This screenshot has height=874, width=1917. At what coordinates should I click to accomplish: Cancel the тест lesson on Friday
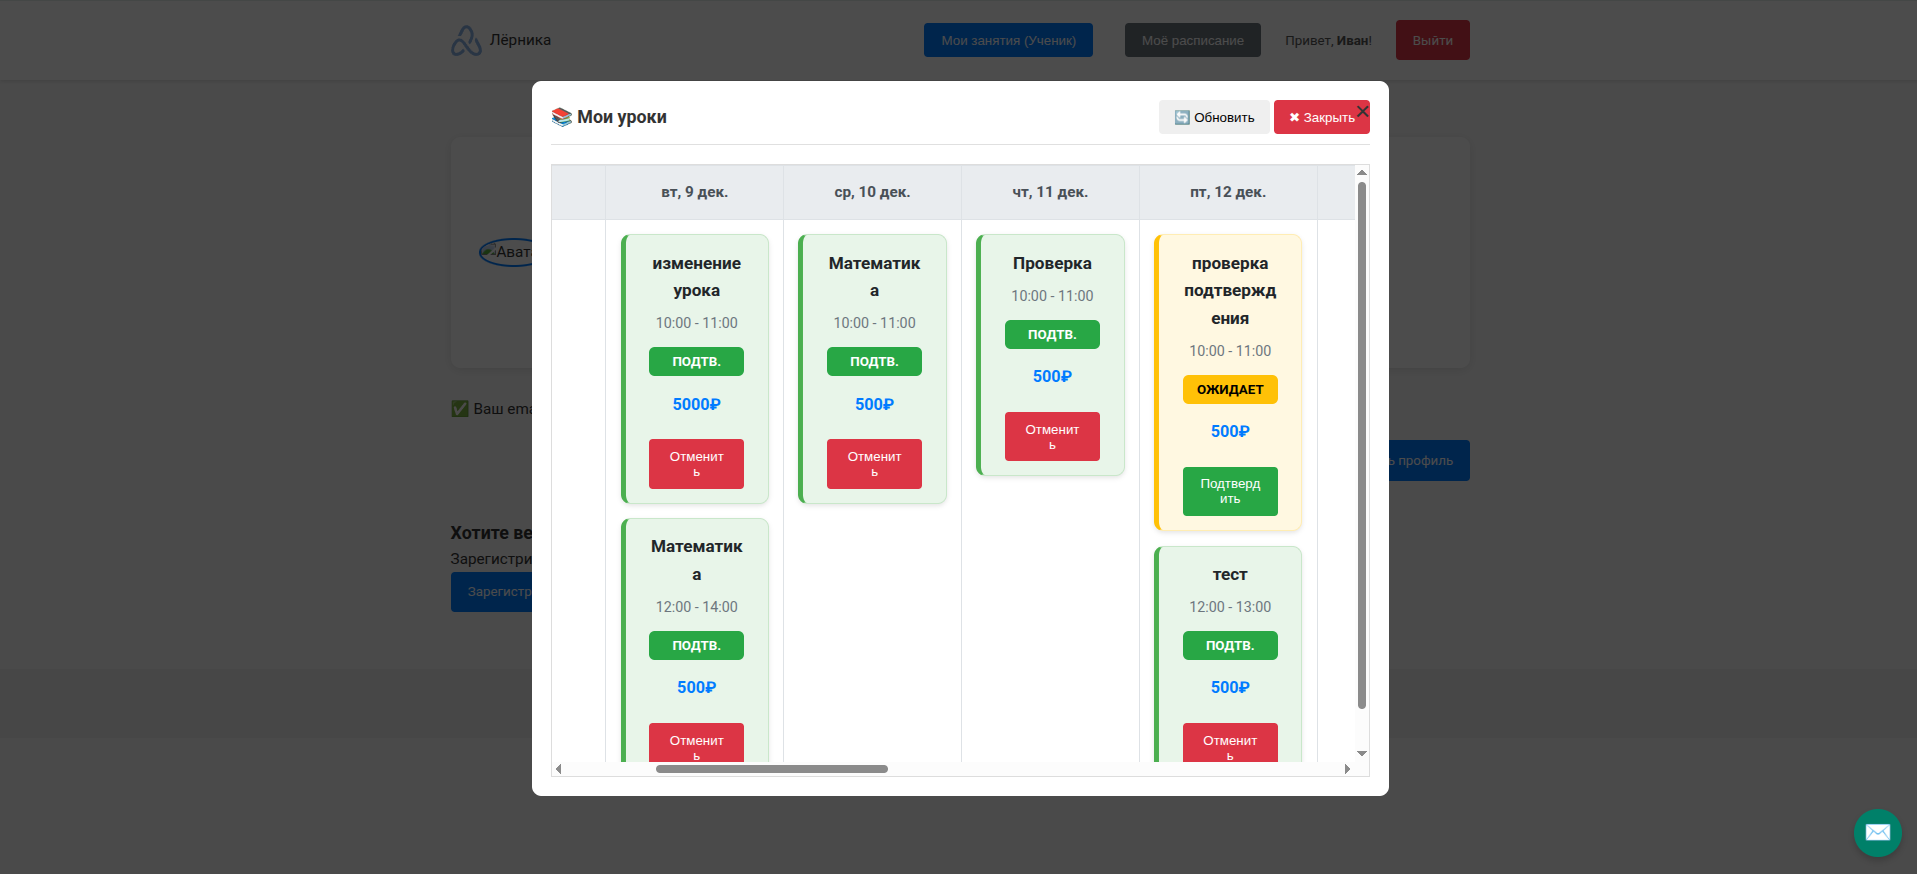(1230, 743)
